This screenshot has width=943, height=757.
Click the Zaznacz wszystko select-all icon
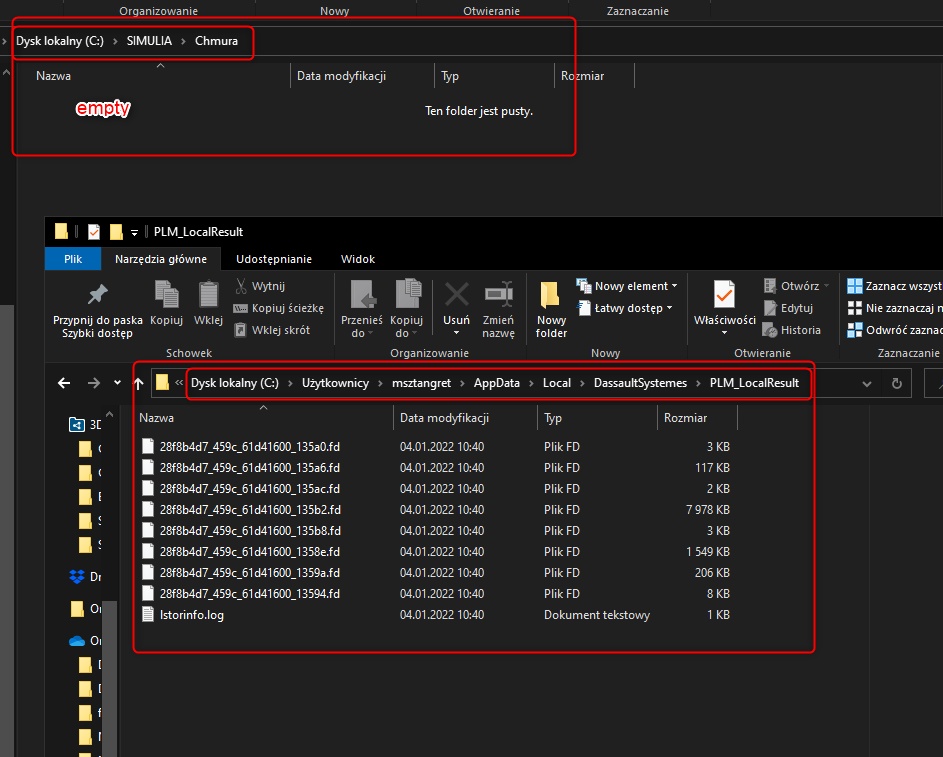tap(855, 286)
